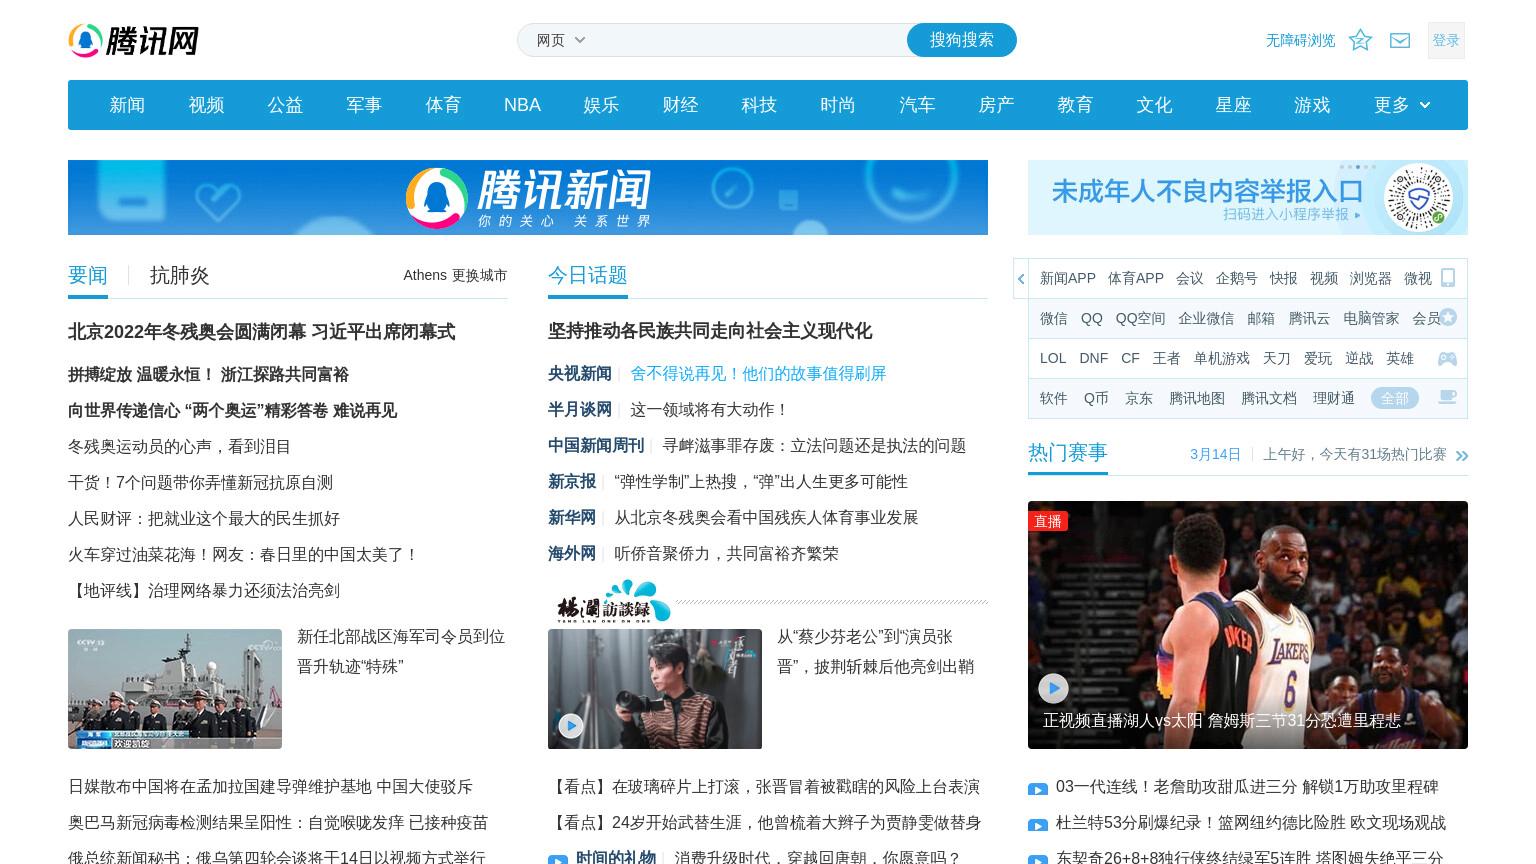Click the member star icon beside 会员
The width and height of the screenshot is (1536, 864).
(x=1448, y=318)
